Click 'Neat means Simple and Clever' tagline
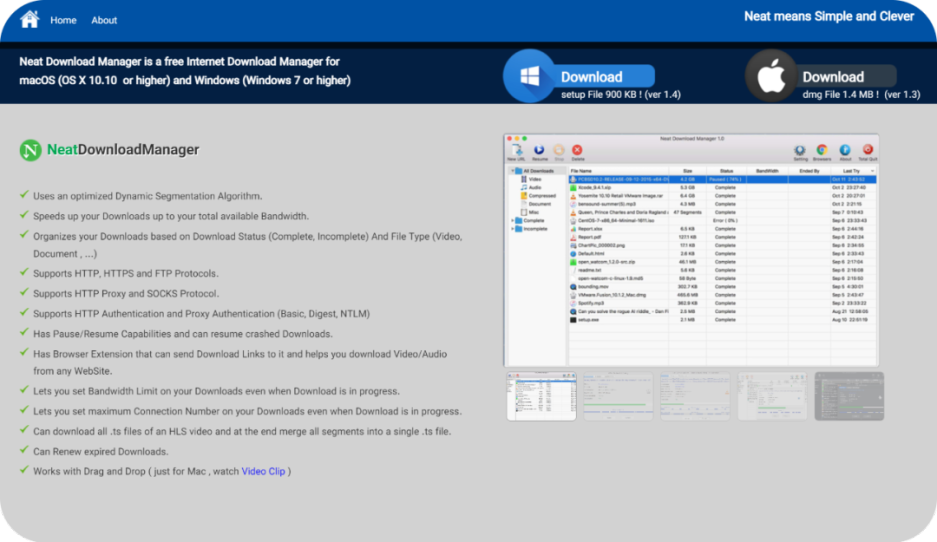The height and width of the screenshot is (542, 937). [829, 17]
